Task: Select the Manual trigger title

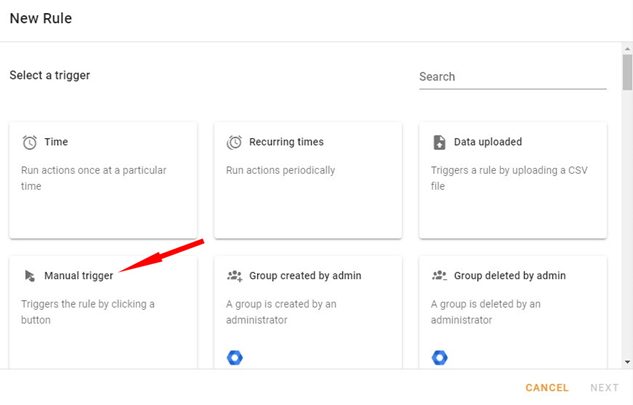Action: coord(79,276)
